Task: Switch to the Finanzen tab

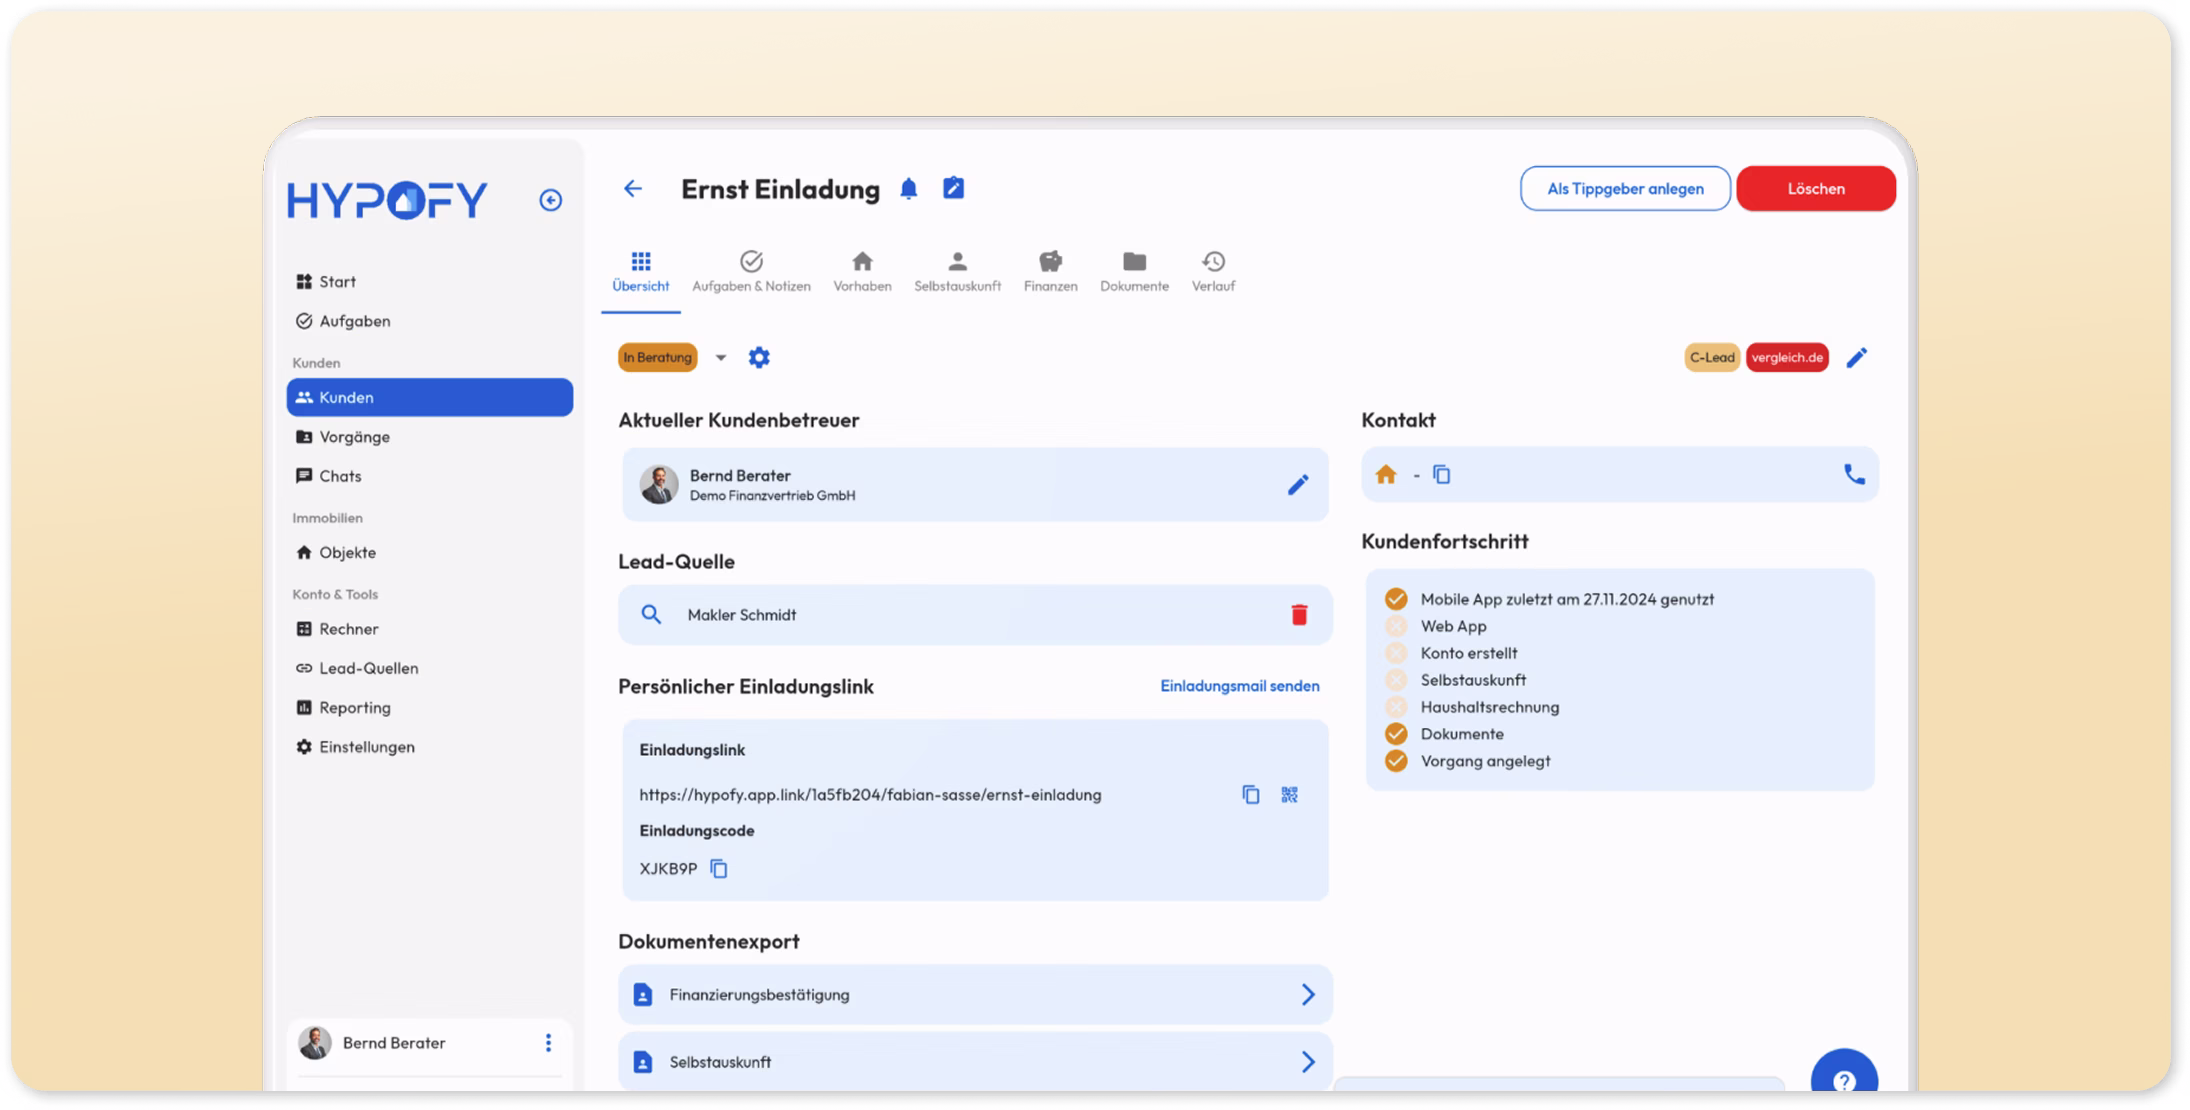Action: click(1050, 271)
